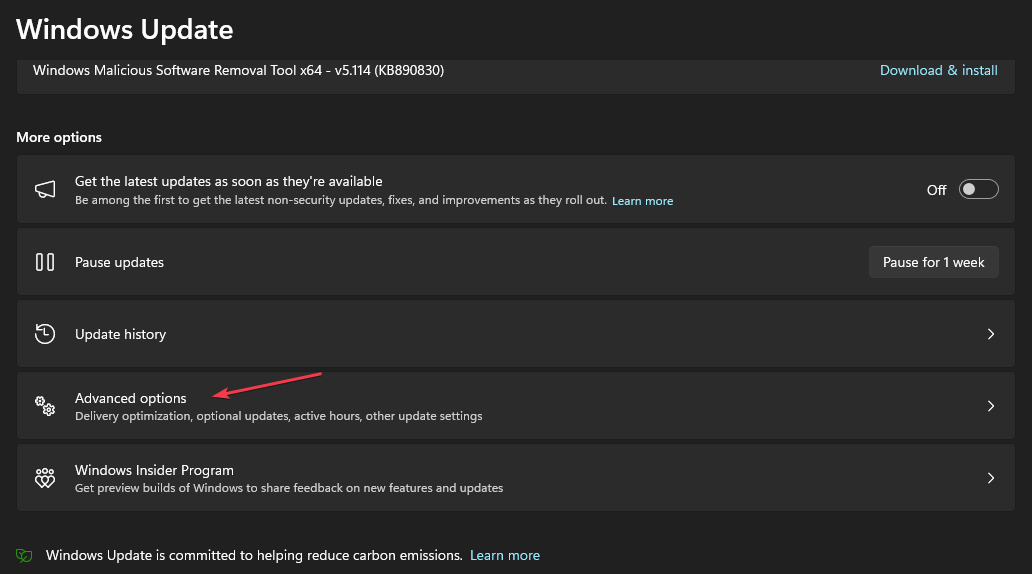Click the green leaf carbon emissions icon
1032x574 pixels.
tap(24, 555)
